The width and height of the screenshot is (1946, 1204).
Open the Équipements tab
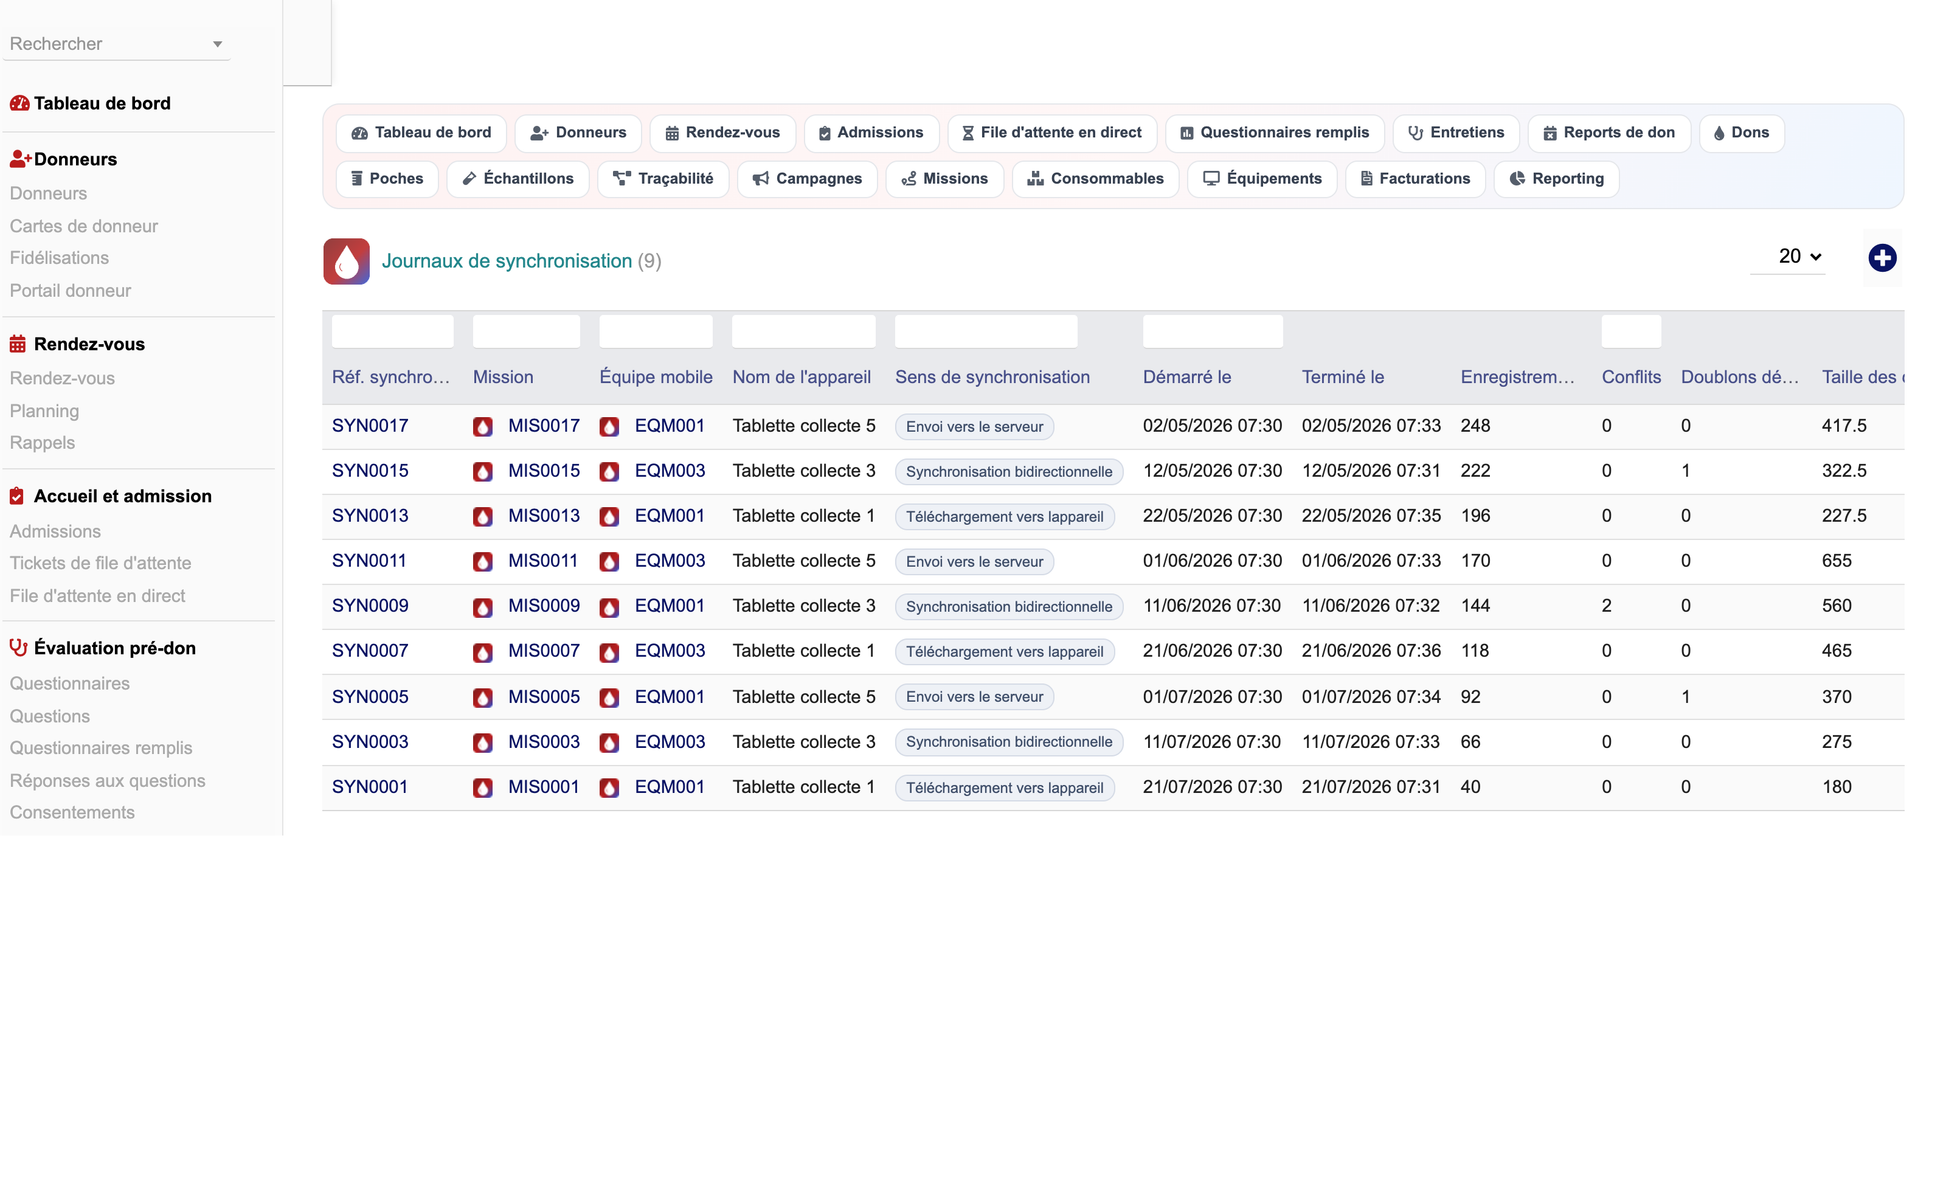1262,179
